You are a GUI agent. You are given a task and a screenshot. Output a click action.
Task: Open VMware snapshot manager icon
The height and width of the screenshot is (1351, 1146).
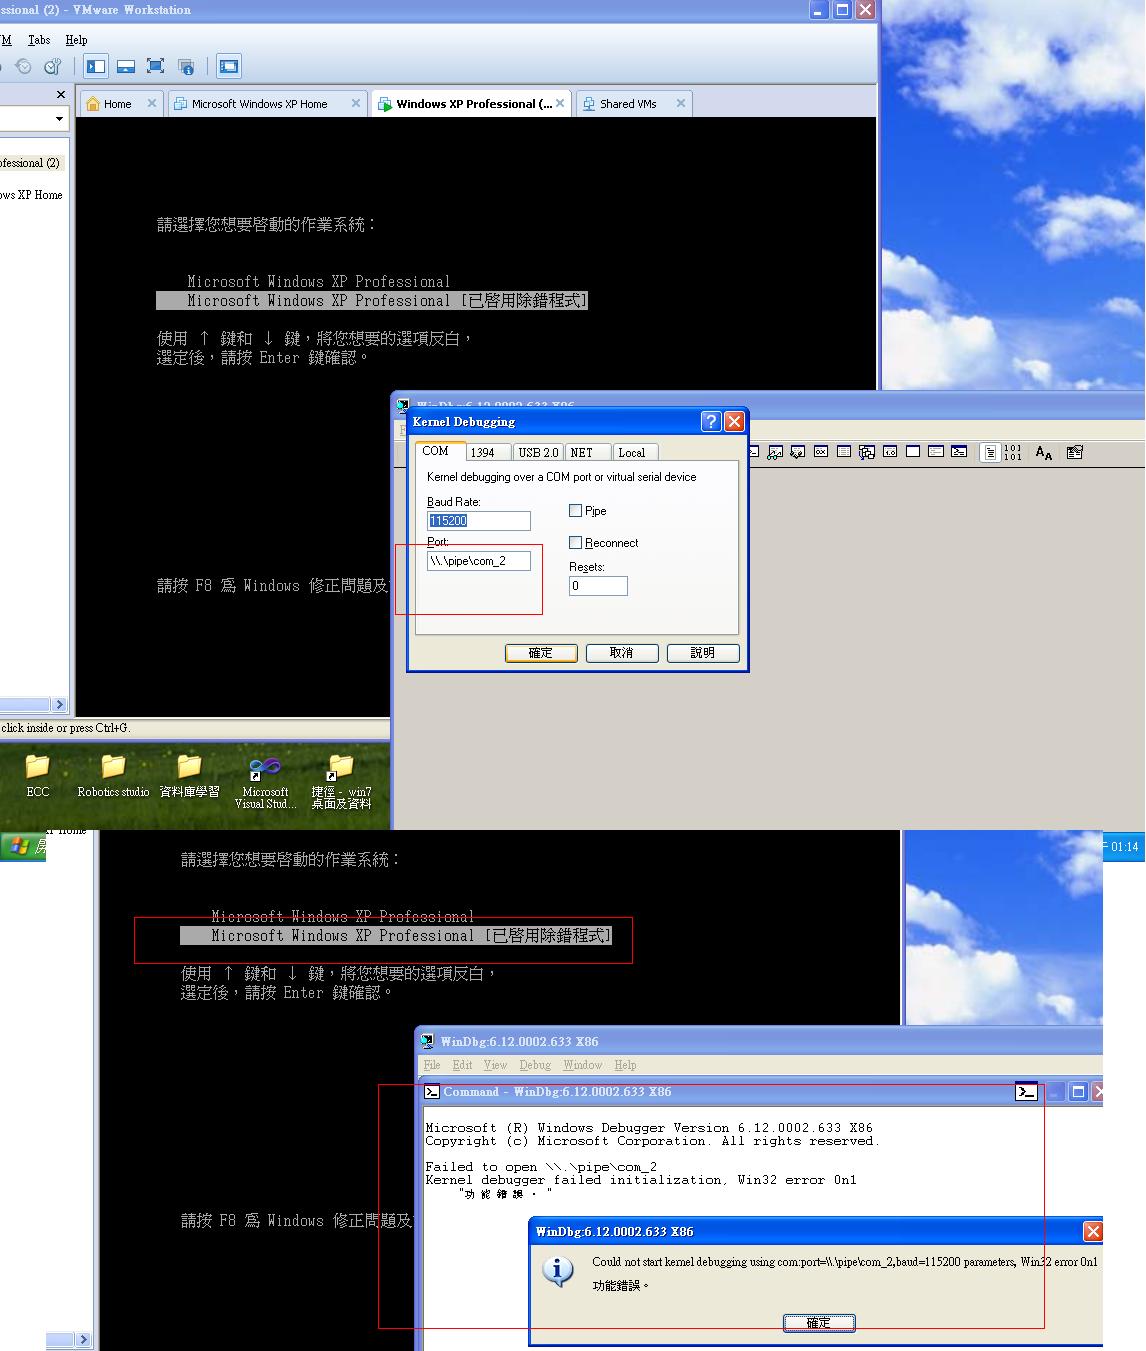pos(52,67)
